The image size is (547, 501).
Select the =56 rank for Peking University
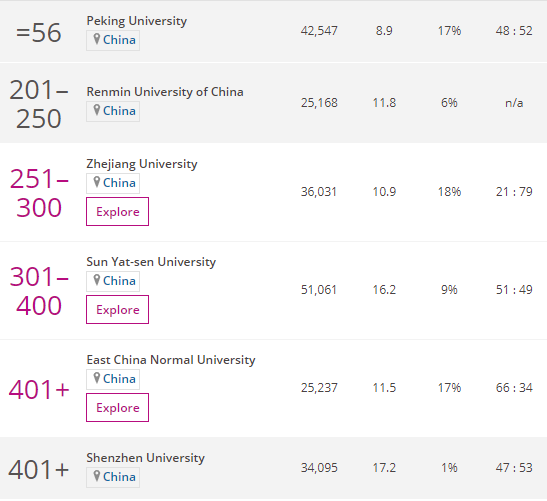[x=39, y=33]
